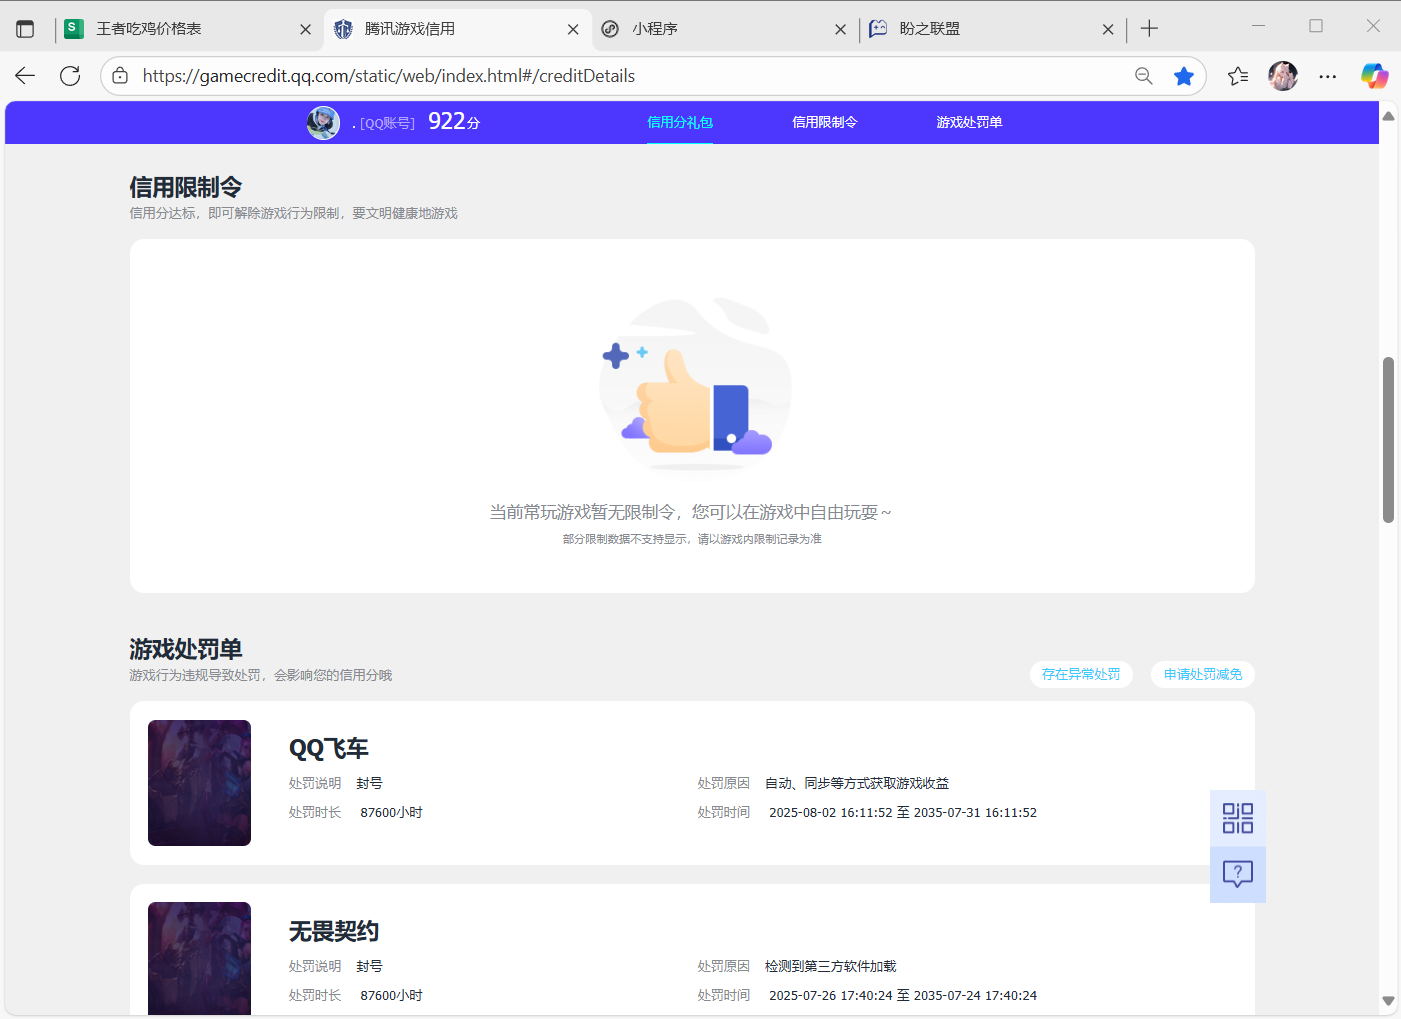Image resolution: width=1401 pixels, height=1019 pixels.
Task: Select 信用限制令 navigation tab
Action: click(825, 122)
